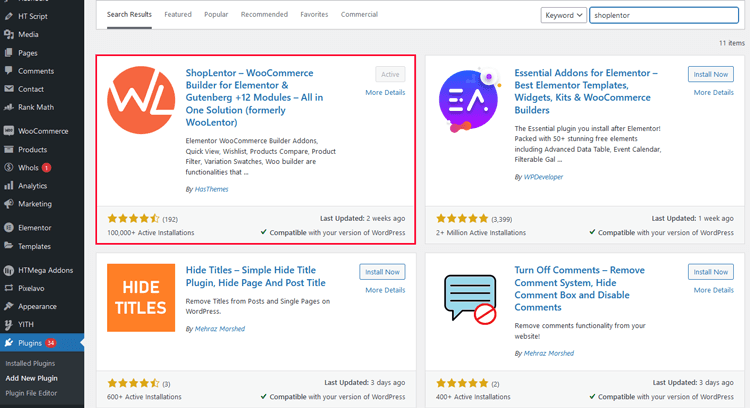Click the Rank Math icon

9,107
